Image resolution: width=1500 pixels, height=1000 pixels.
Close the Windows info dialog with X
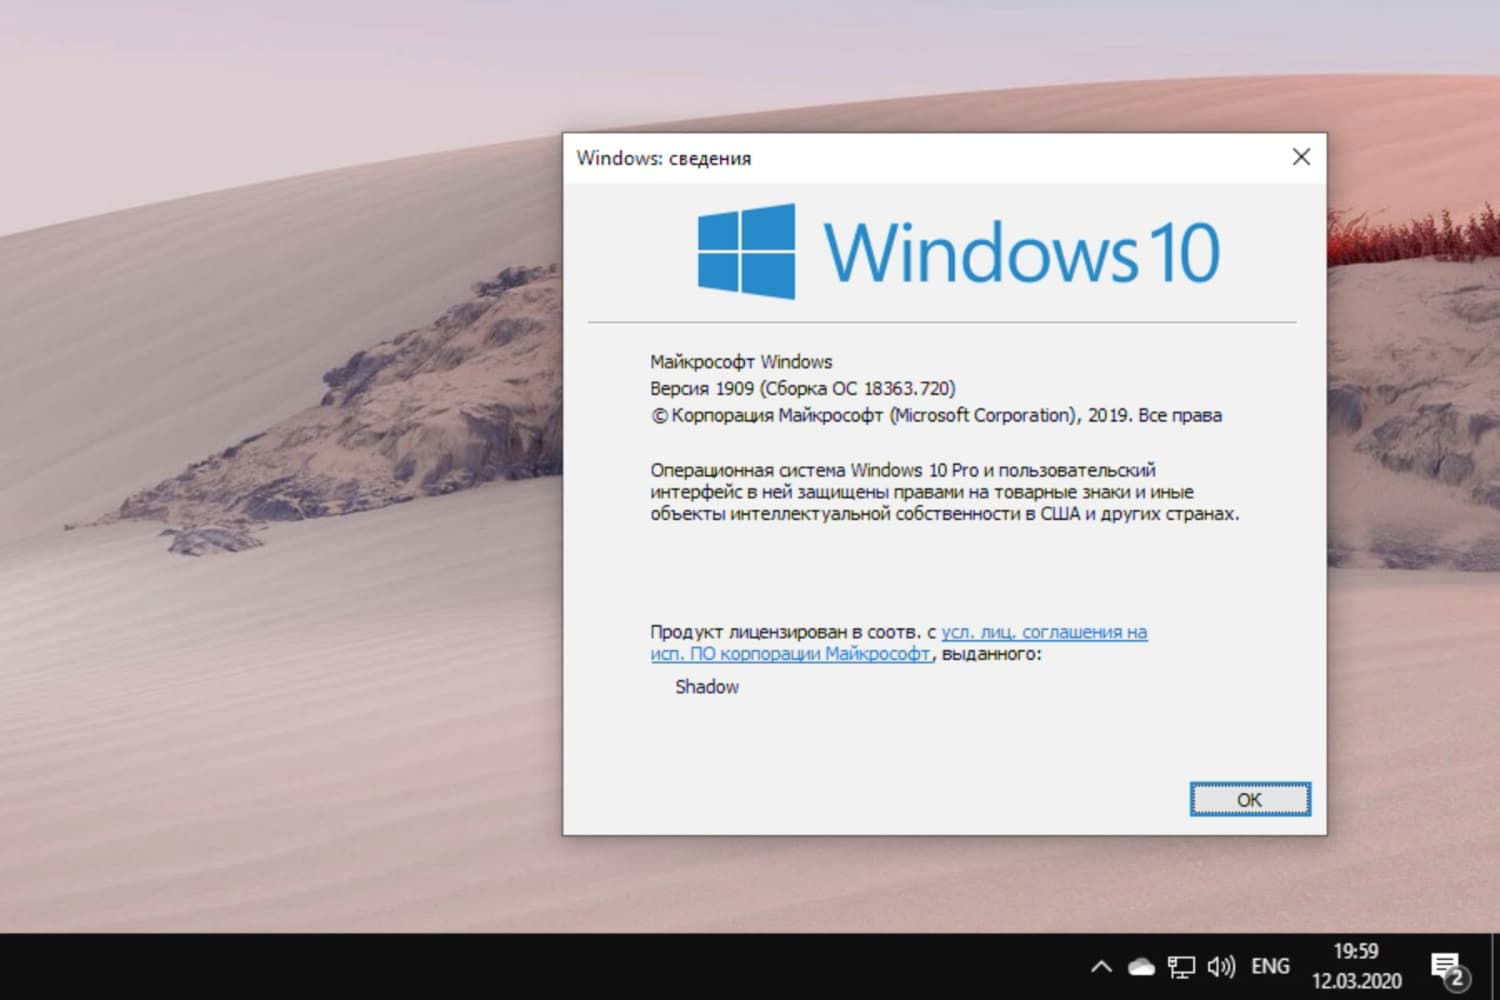point(1300,157)
